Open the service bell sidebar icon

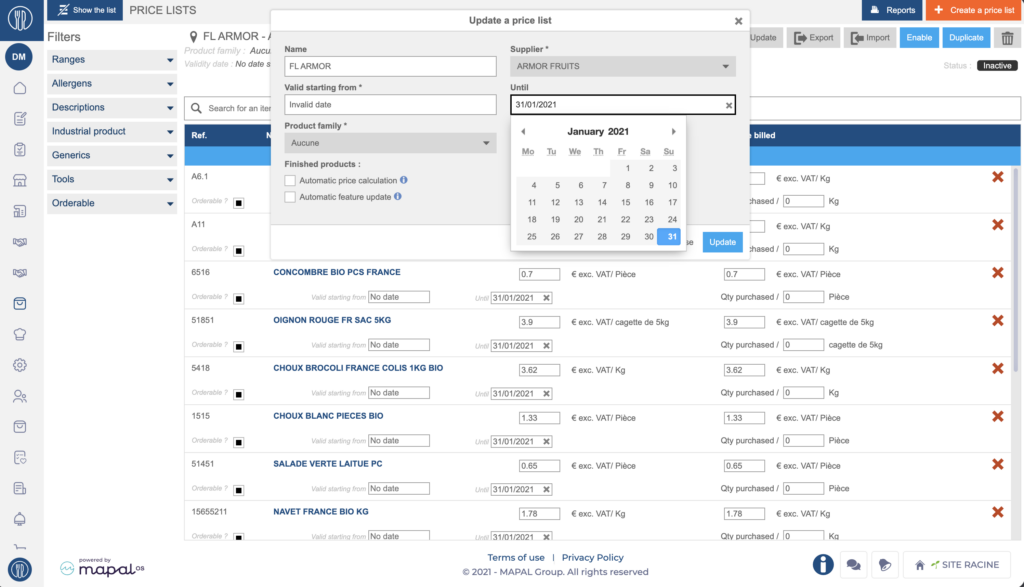click(20, 519)
